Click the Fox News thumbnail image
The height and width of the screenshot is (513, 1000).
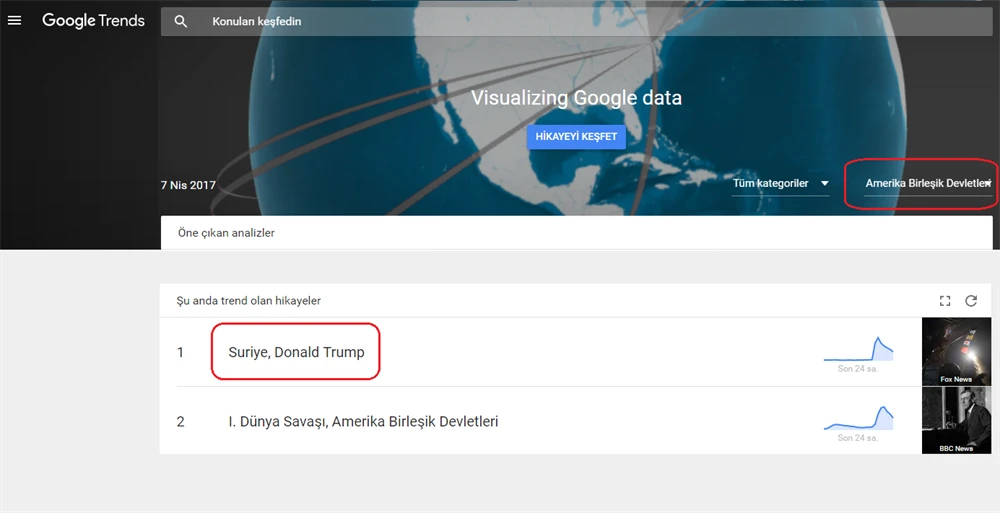click(x=956, y=351)
